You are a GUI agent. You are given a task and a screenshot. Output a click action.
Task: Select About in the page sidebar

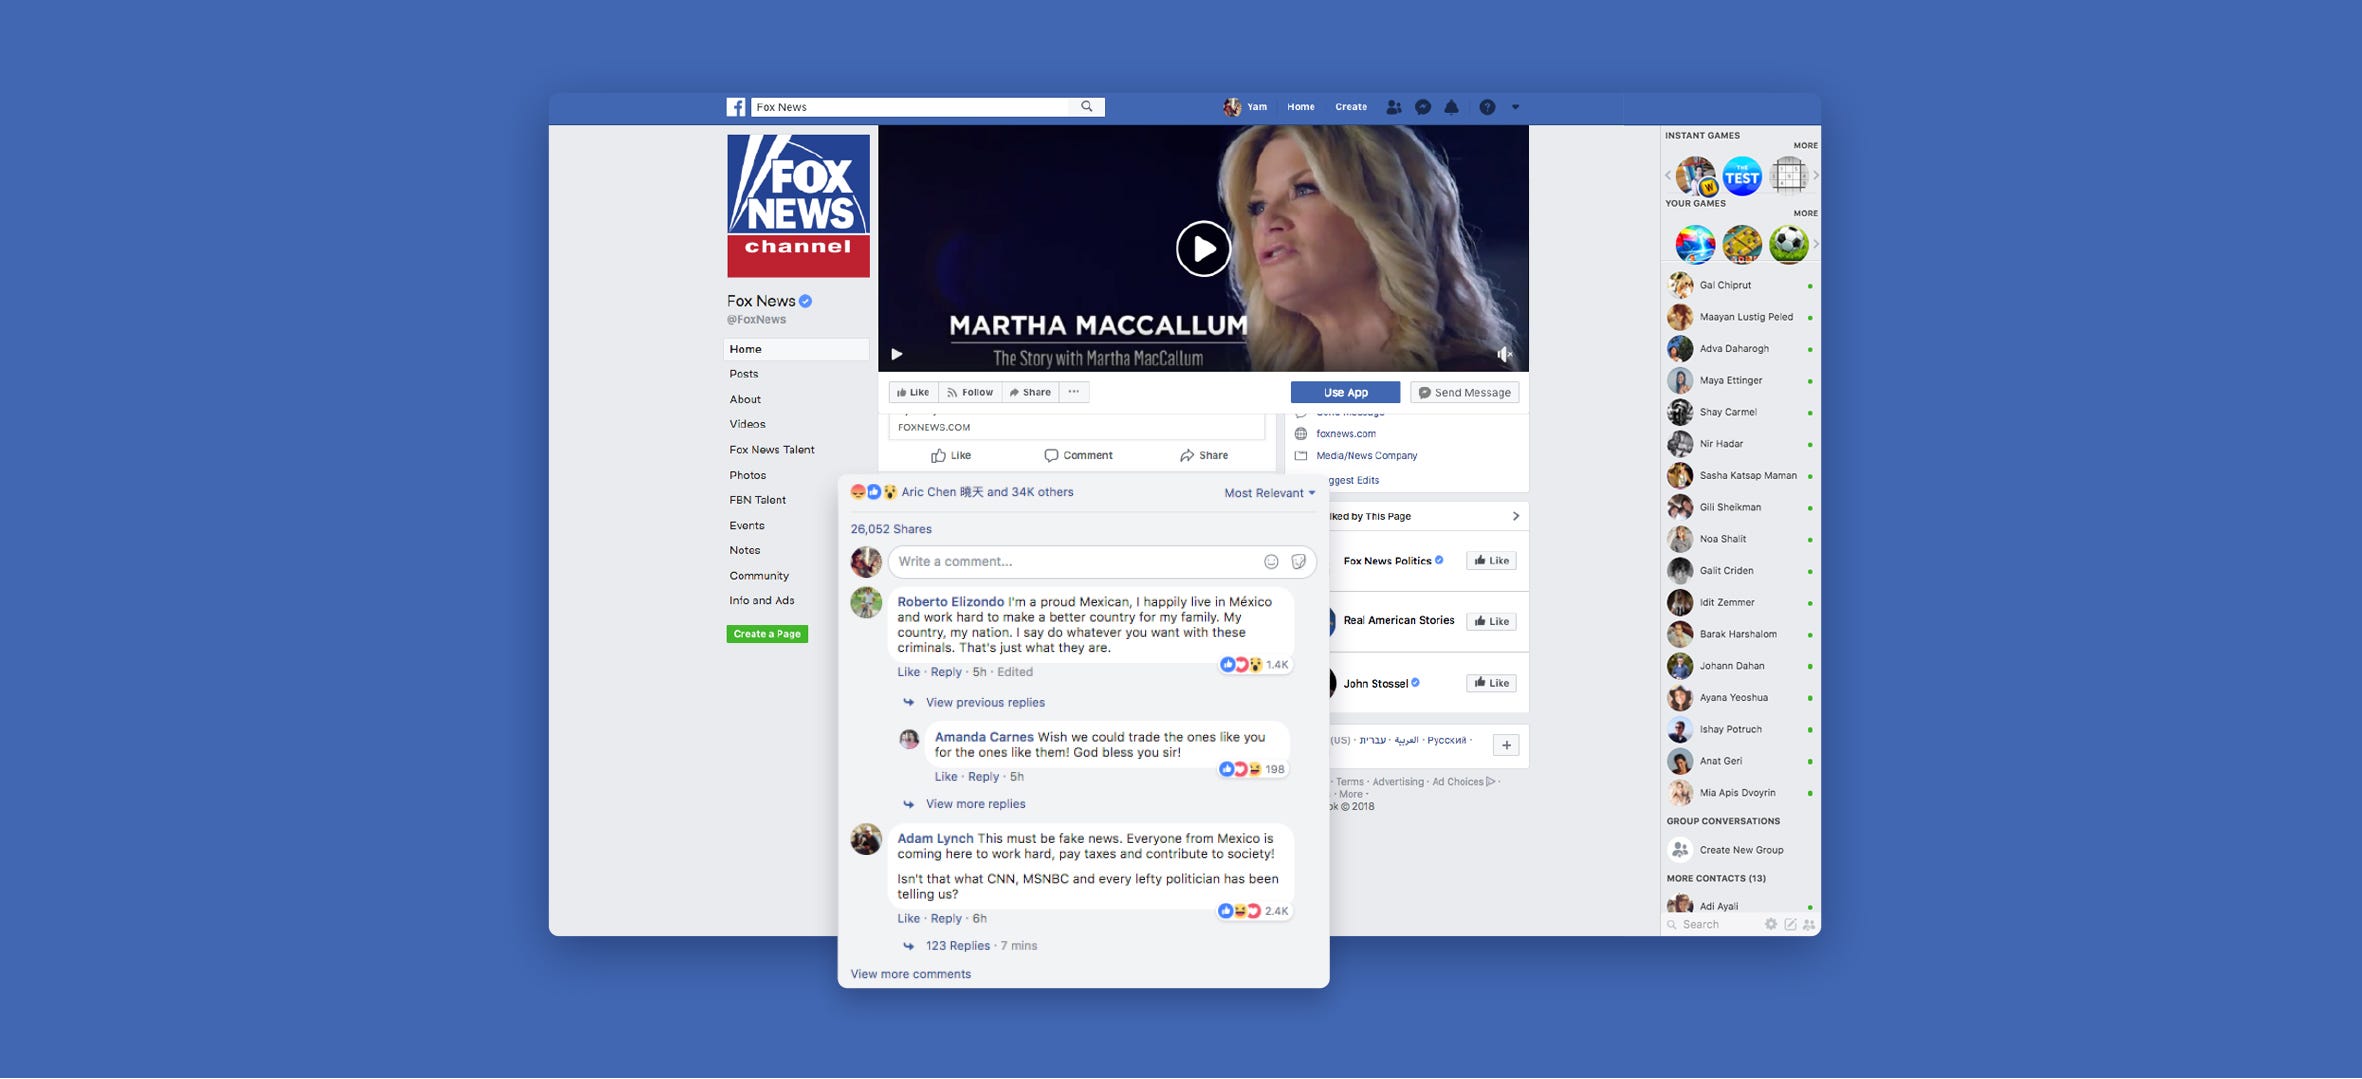click(745, 399)
